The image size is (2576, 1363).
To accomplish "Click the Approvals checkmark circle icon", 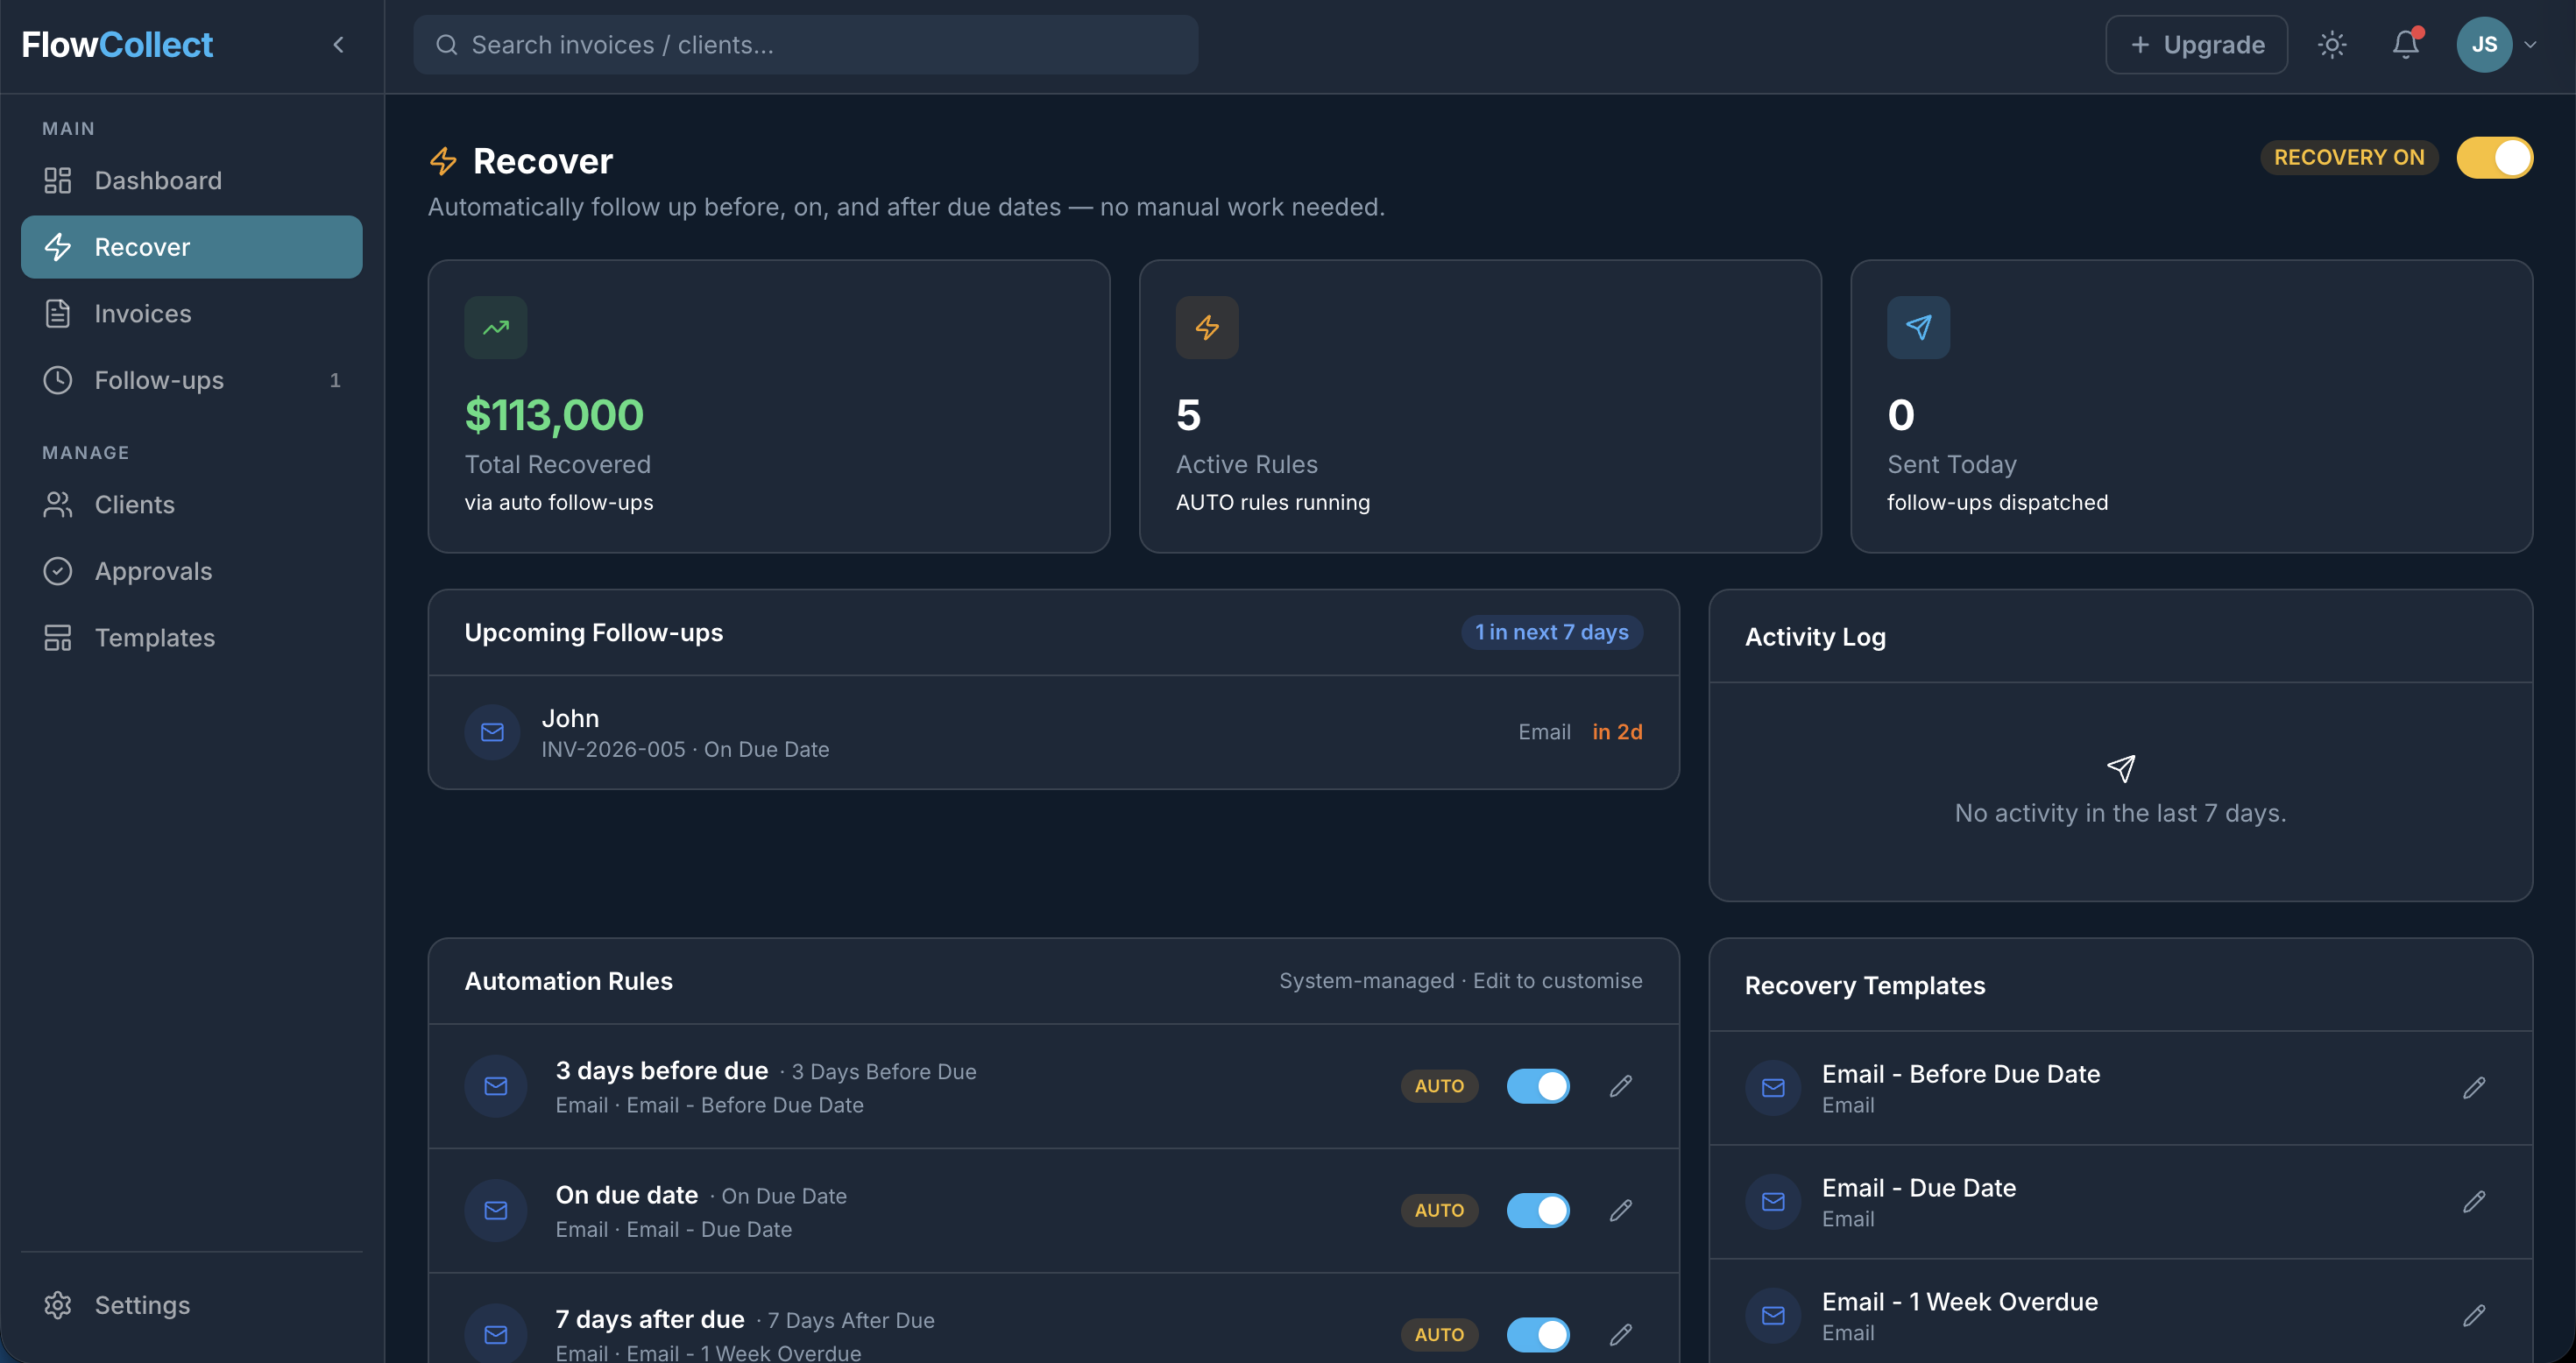I will click(x=57, y=571).
